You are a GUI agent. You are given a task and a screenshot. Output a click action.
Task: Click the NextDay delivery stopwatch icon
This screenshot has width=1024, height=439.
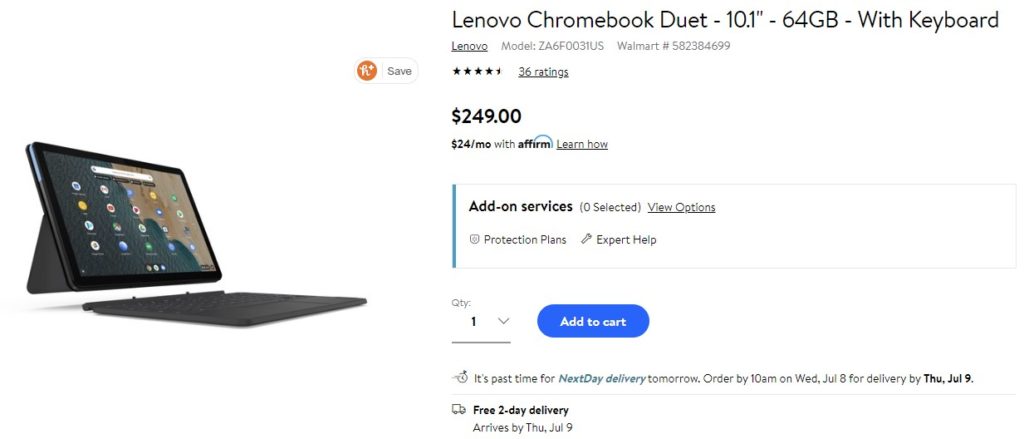pyautogui.click(x=460, y=378)
